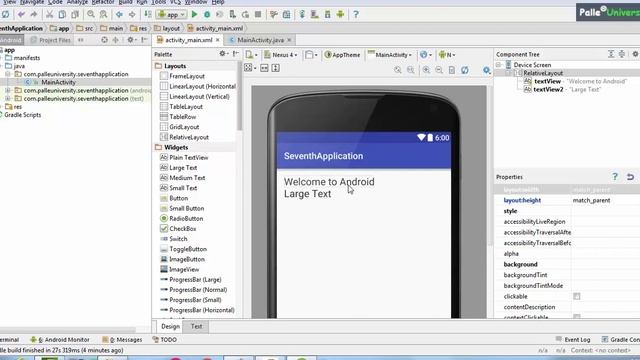The image size is (640, 360).
Task: Open the Project Files view tab
Action: point(51,40)
